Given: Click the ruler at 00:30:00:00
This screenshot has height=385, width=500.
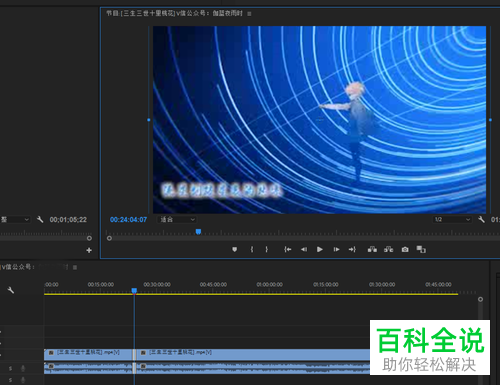Looking at the screenshot, I should pos(157,285).
